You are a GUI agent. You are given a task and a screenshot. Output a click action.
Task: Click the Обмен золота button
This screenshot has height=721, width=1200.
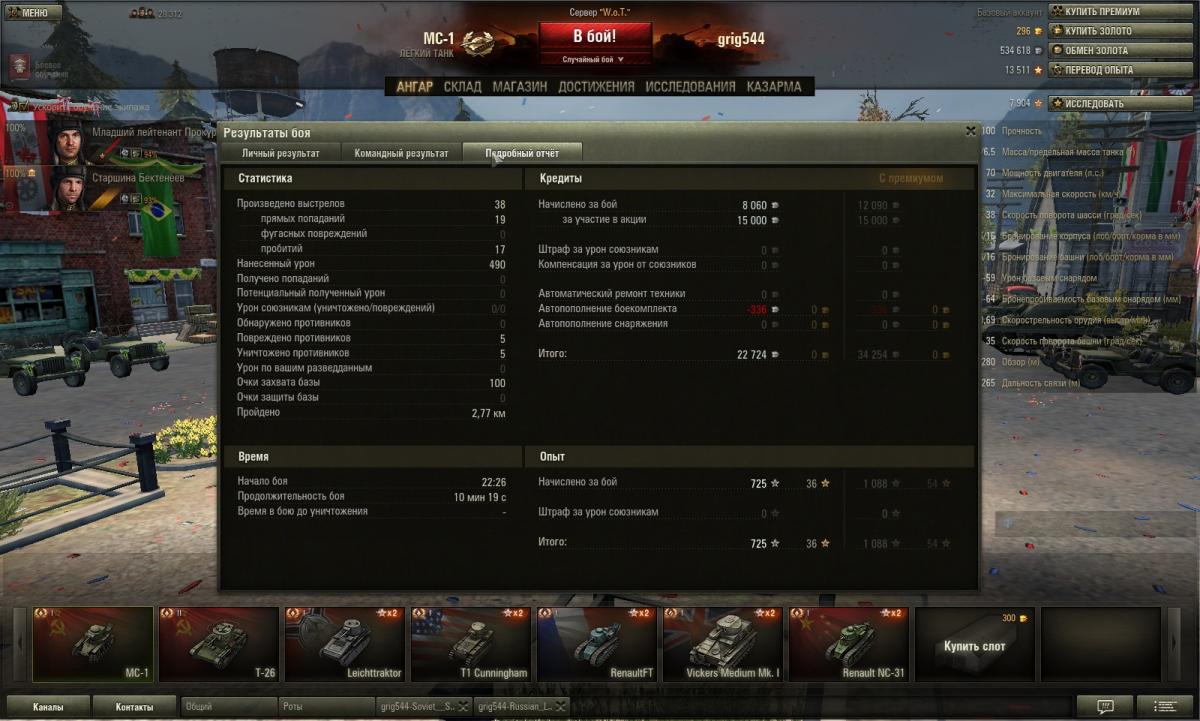click(x=1119, y=50)
